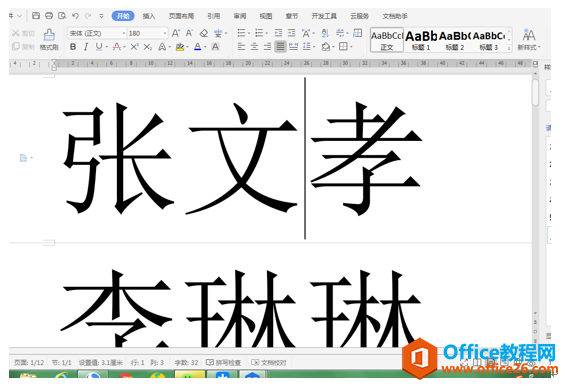The height and width of the screenshot is (386, 565).
Task: Click the 拼写检查 spell check status item
Action: tap(223, 363)
